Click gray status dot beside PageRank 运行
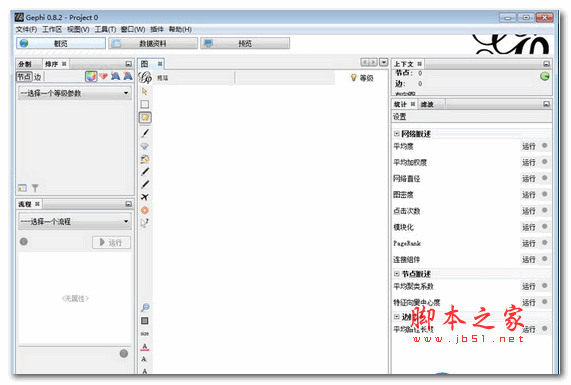Viewport: 571px width, 385px height. pyautogui.click(x=544, y=243)
